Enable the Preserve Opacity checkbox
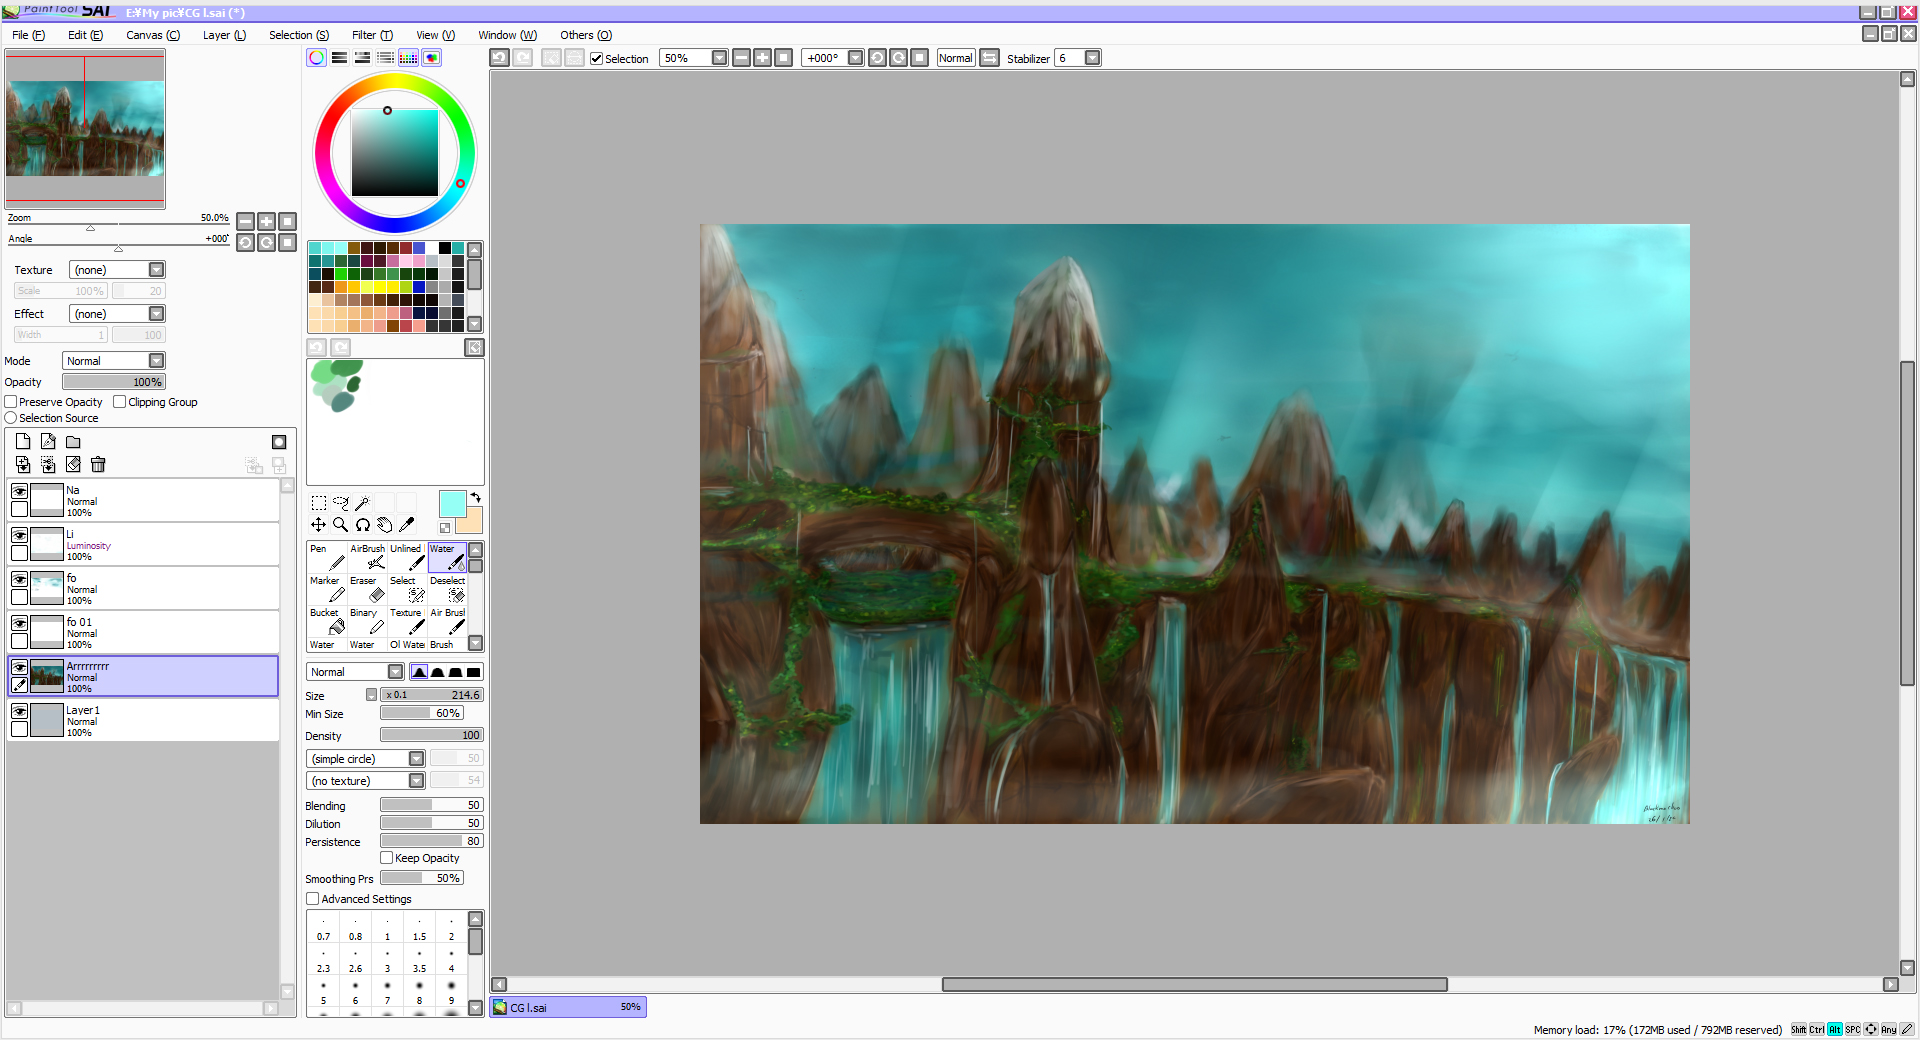1920x1040 pixels. 11,402
